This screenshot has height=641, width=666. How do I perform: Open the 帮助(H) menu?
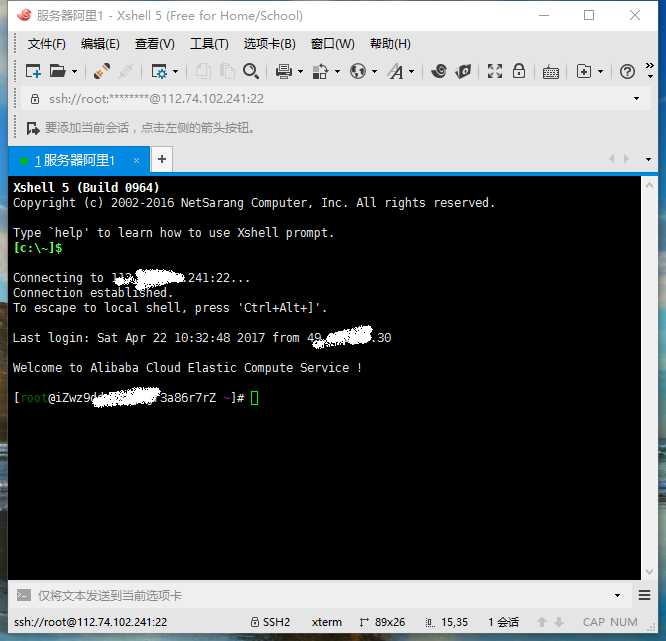coord(390,44)
